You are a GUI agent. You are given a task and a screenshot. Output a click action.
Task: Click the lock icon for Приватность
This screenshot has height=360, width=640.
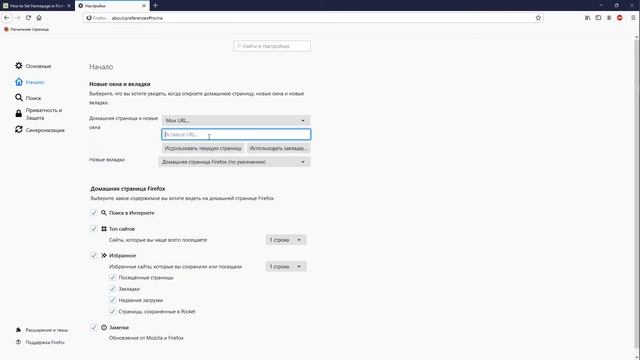19,113
